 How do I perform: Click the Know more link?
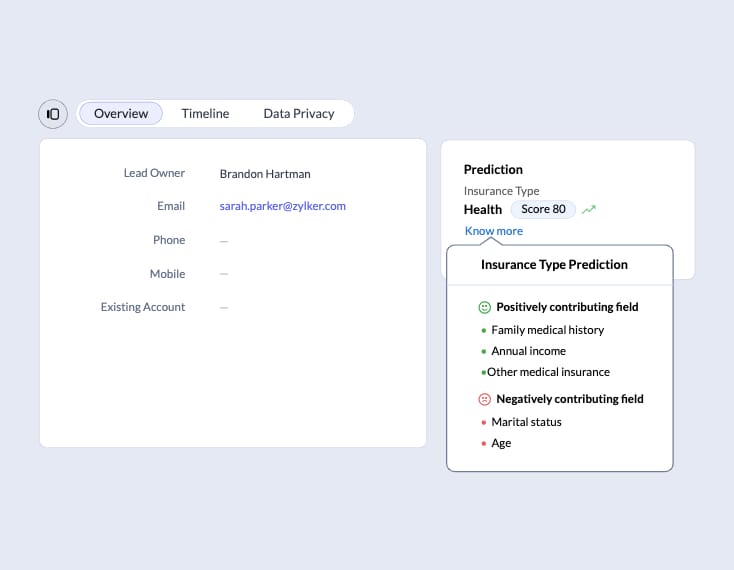[x=493, y=231]
